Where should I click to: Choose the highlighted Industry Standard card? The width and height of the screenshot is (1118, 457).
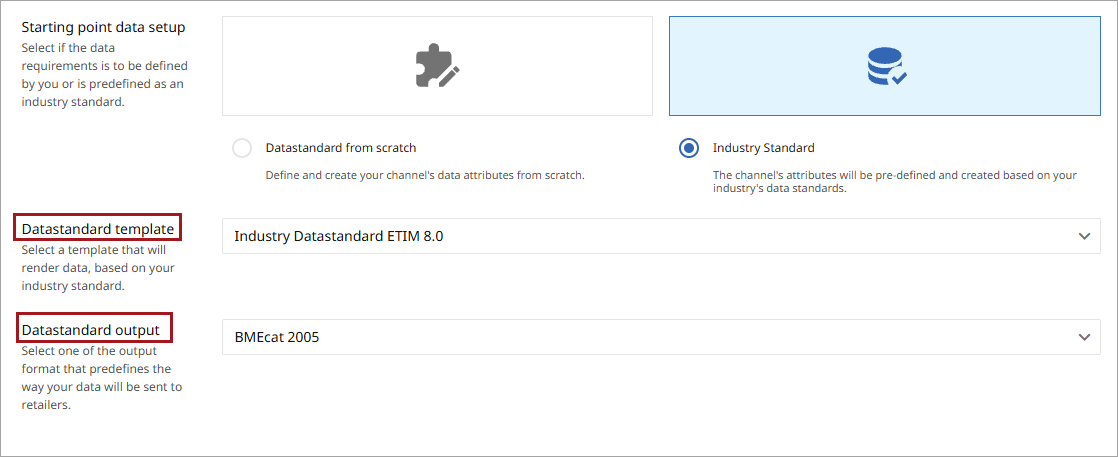(x=885, y=66)
